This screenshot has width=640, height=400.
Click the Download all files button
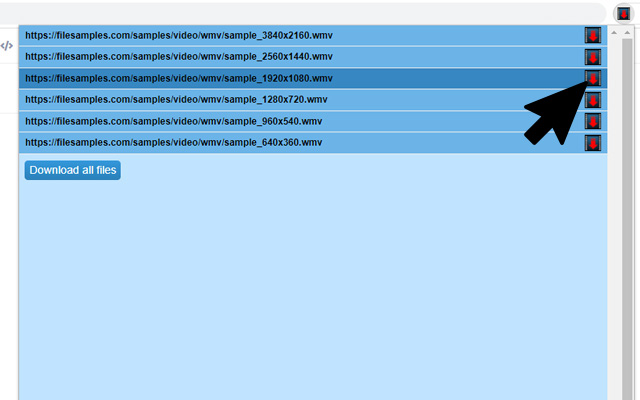click(x=73, y=170)
